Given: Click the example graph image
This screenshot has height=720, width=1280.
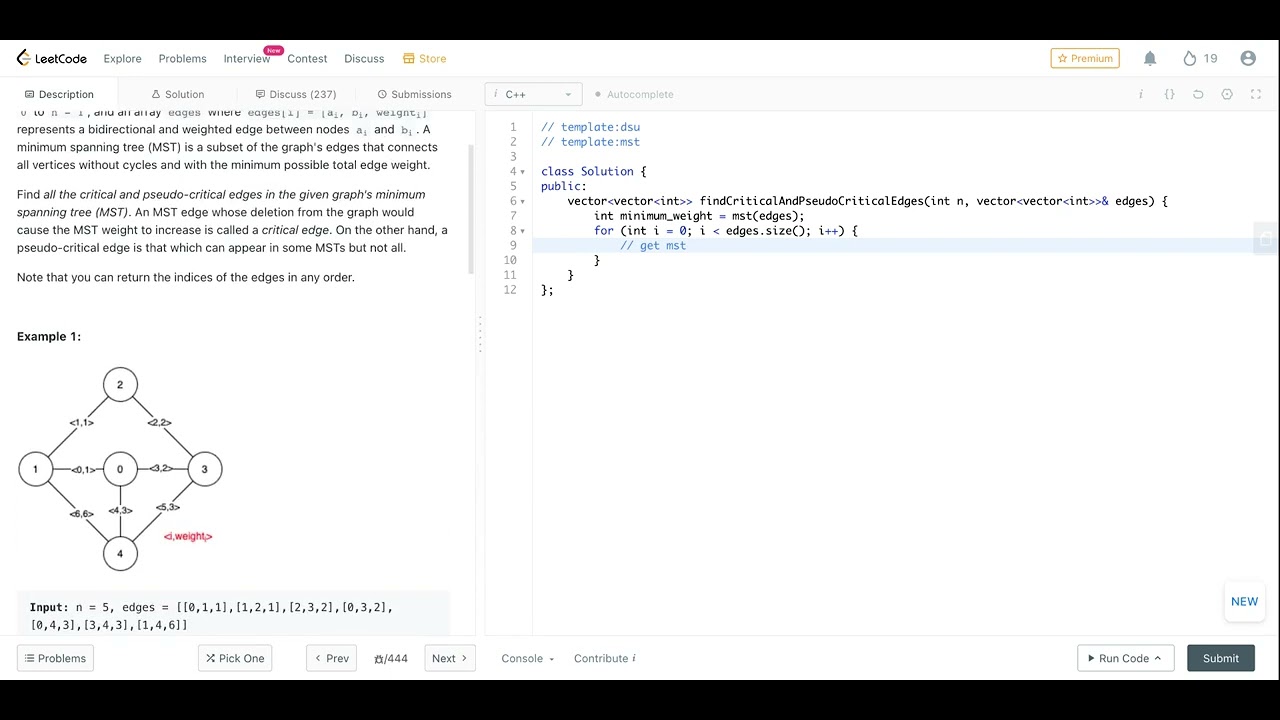Looking at the screenshot, I should click(x=120, y=469).
